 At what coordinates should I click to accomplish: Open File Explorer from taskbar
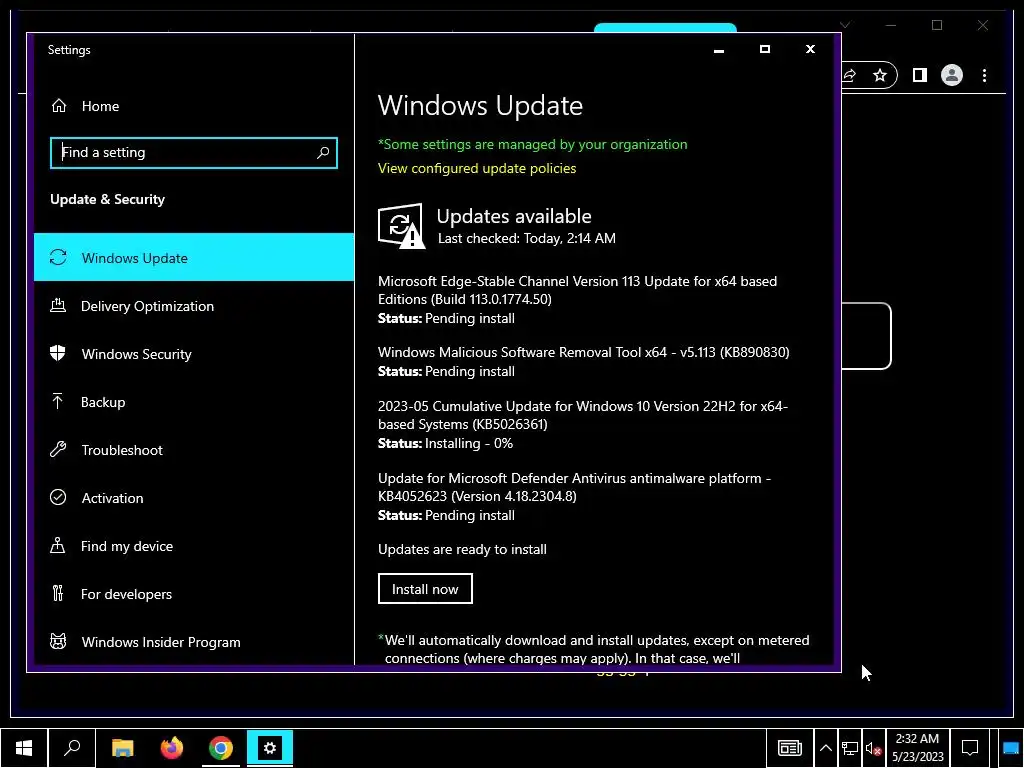(123, 748)
